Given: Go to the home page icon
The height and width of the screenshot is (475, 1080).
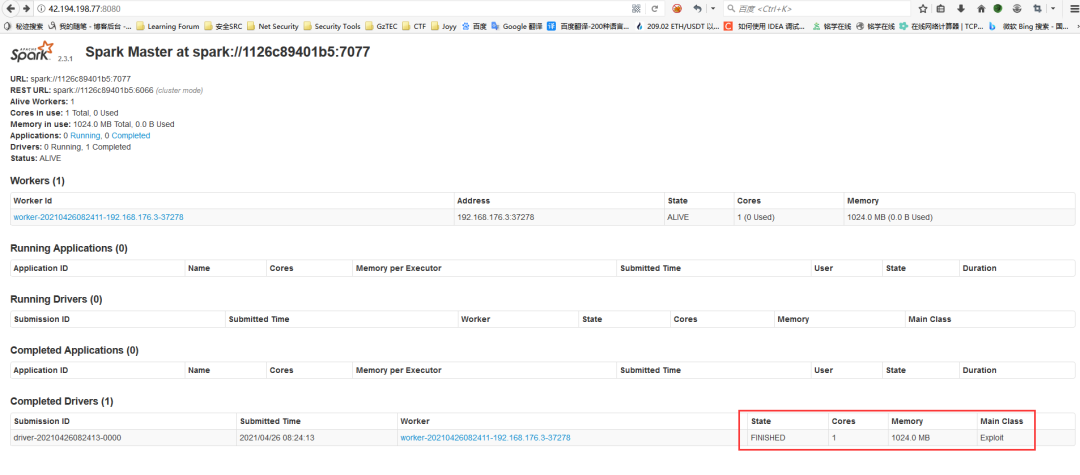Looking at the screenshot, I should [x=981, y=9].
